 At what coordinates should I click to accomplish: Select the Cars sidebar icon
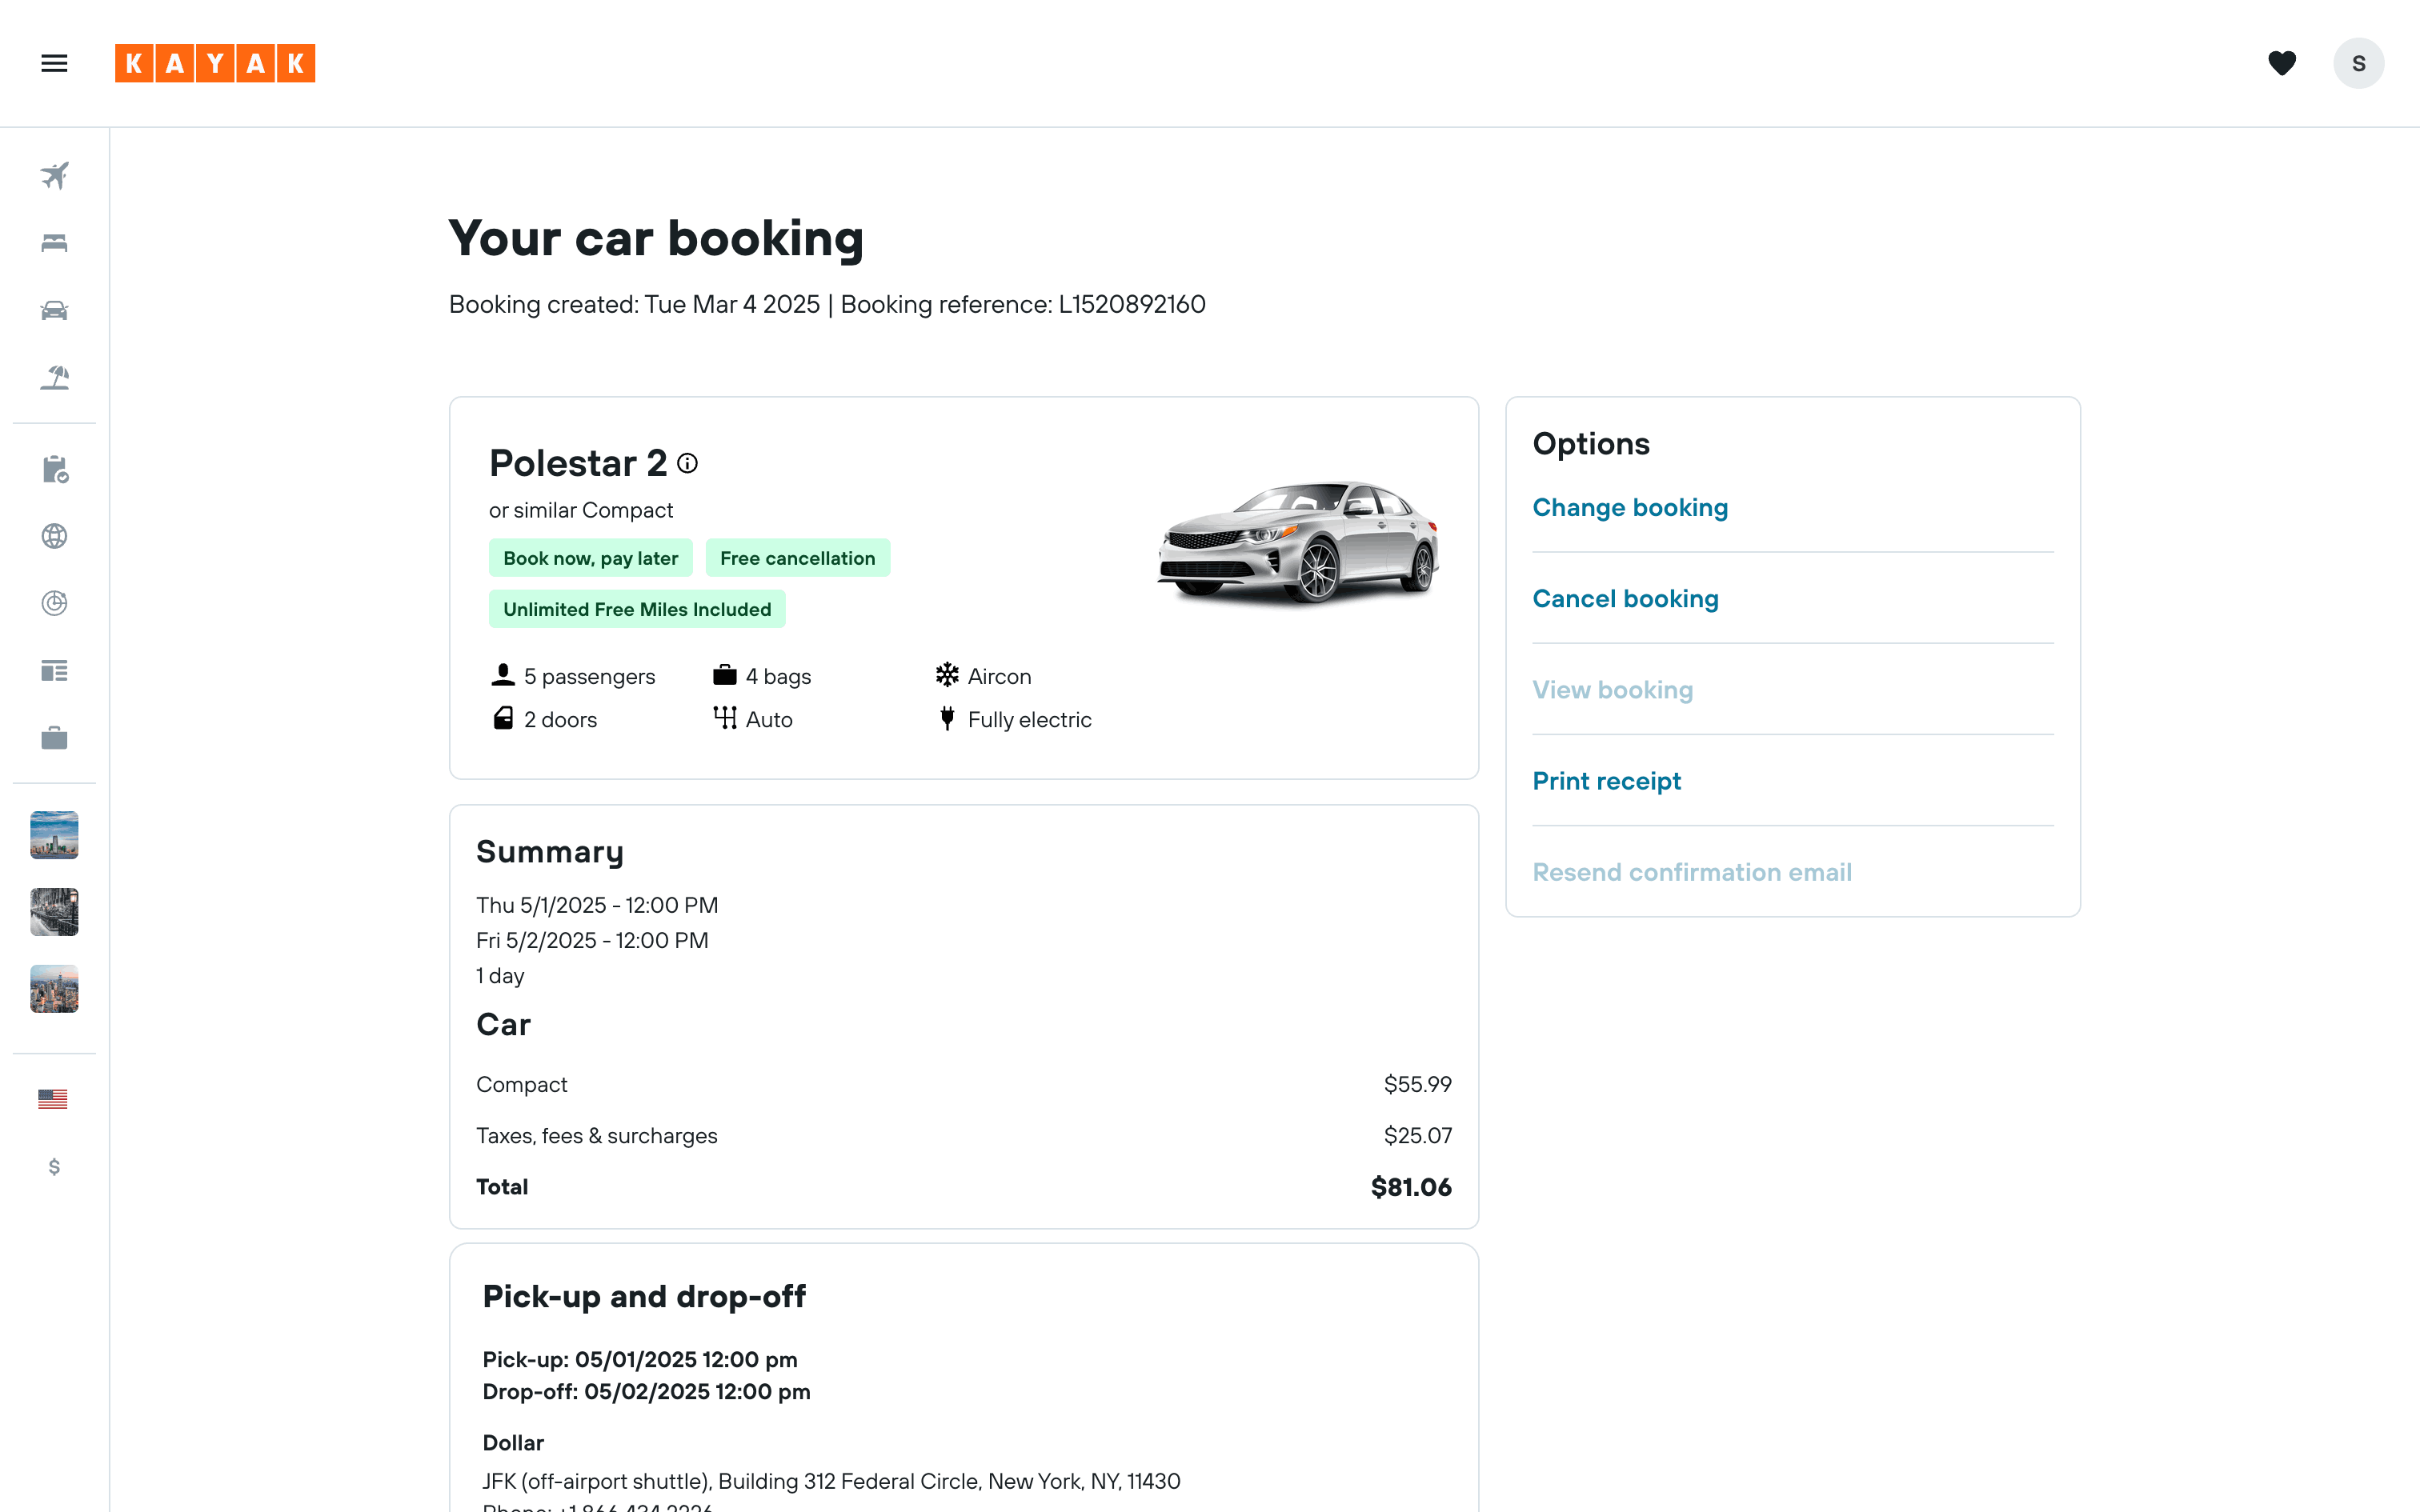tap(54, 310)
